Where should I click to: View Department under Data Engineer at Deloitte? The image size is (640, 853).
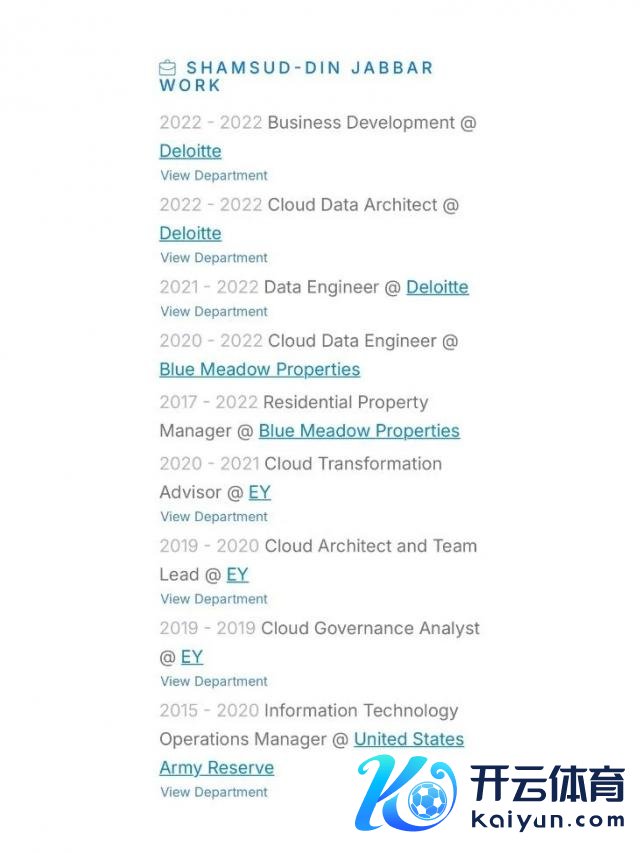pyautogui.click(x=214, y=311)
